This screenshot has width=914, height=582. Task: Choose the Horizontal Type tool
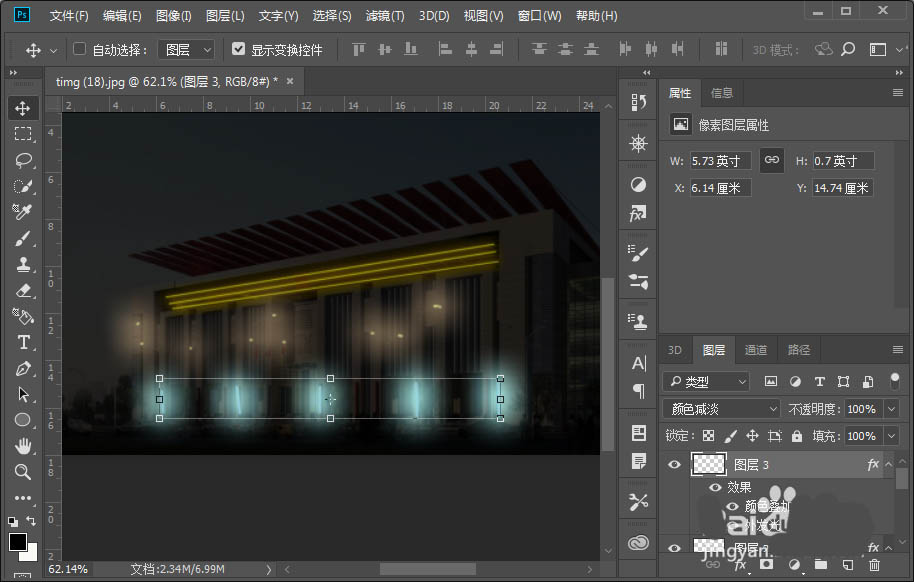(x=22, y=342)
